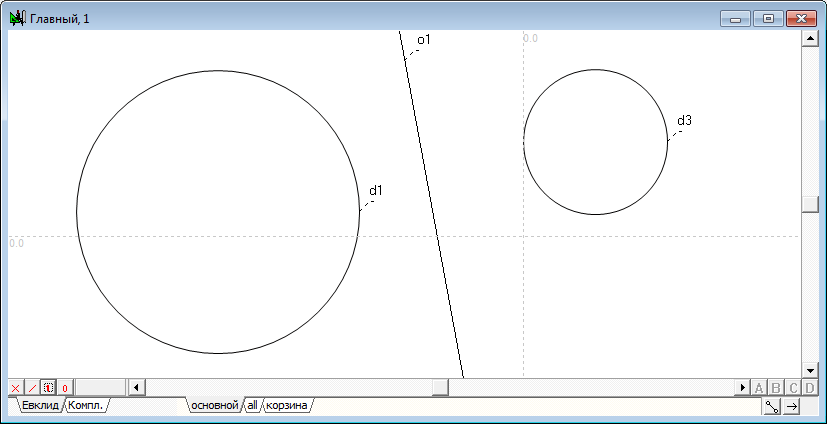
Task: Click the empty field beside the red 0
Action: [x=100, y=388]
